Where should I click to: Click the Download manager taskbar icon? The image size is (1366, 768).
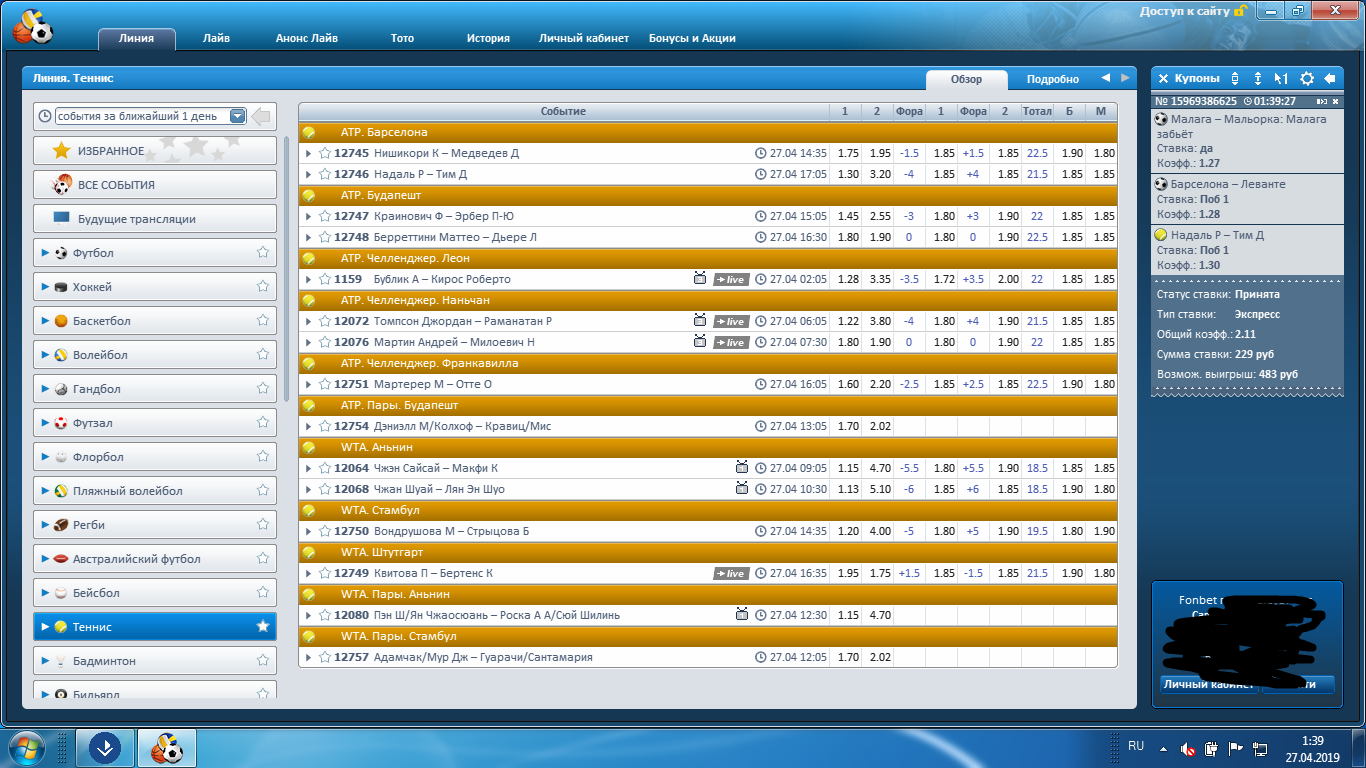coord(105,747)
